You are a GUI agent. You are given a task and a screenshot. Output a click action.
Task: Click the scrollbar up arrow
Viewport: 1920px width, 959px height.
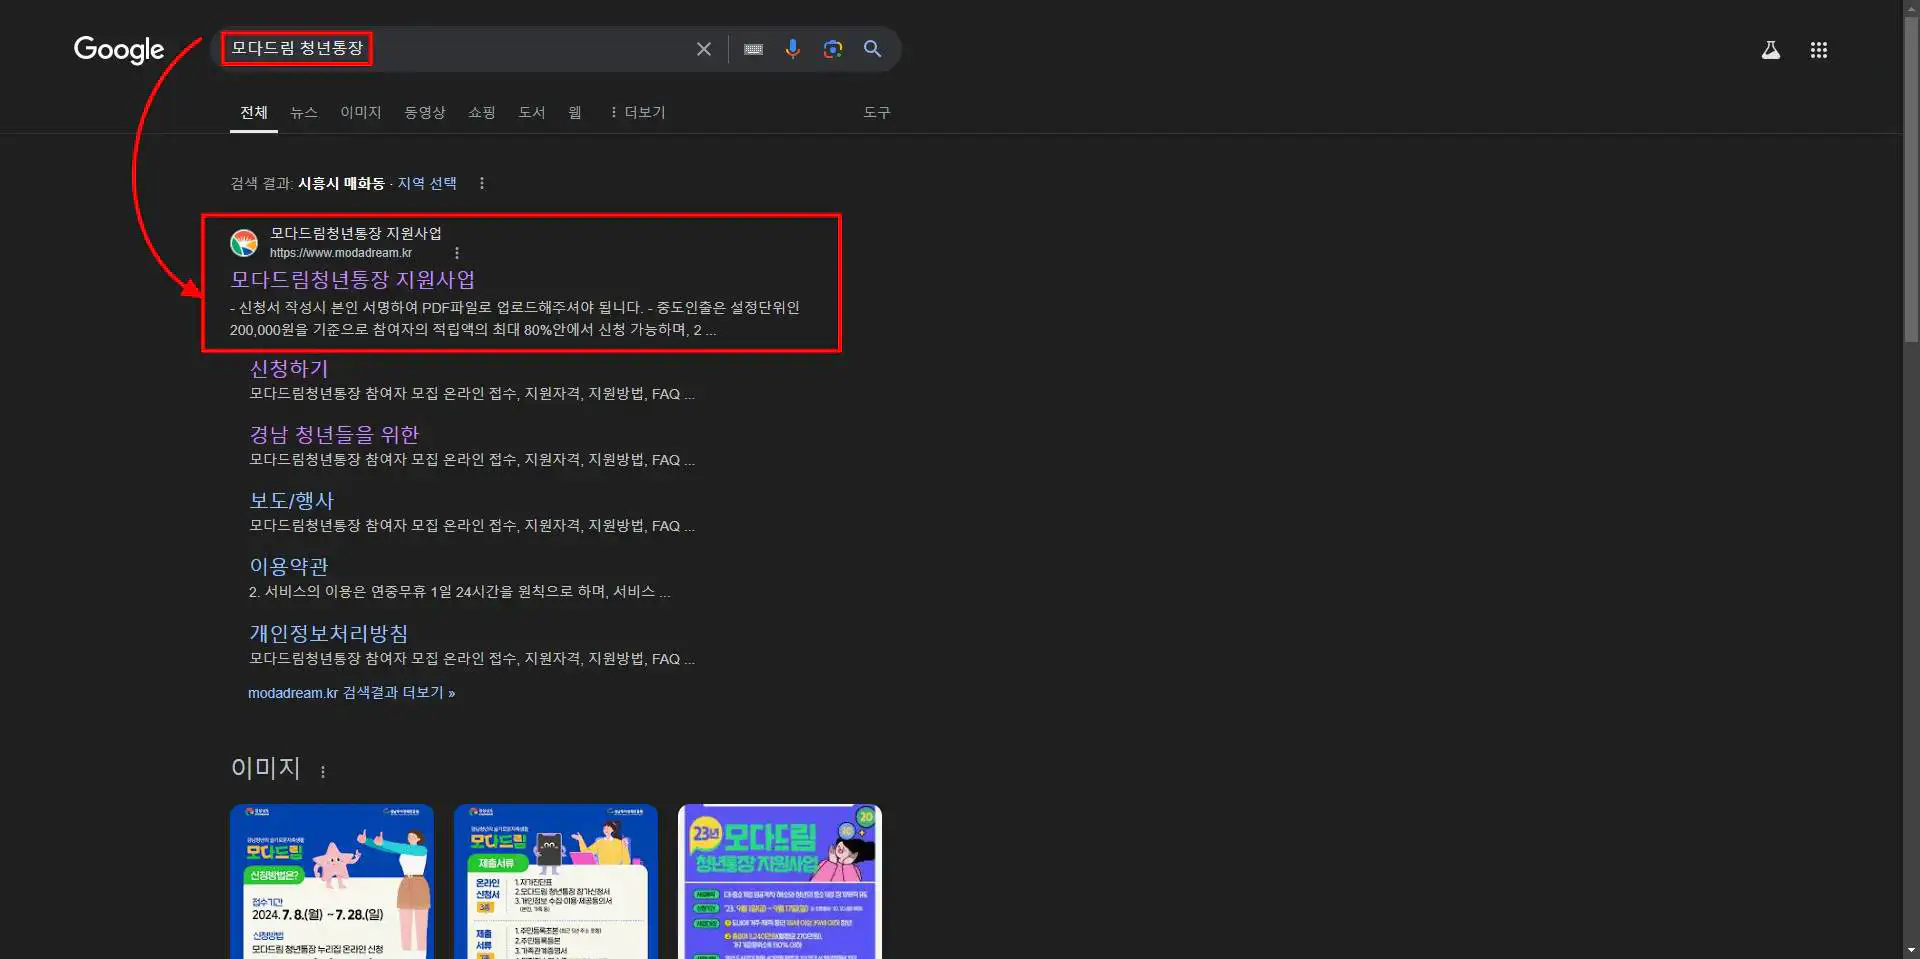[1911, 7]
